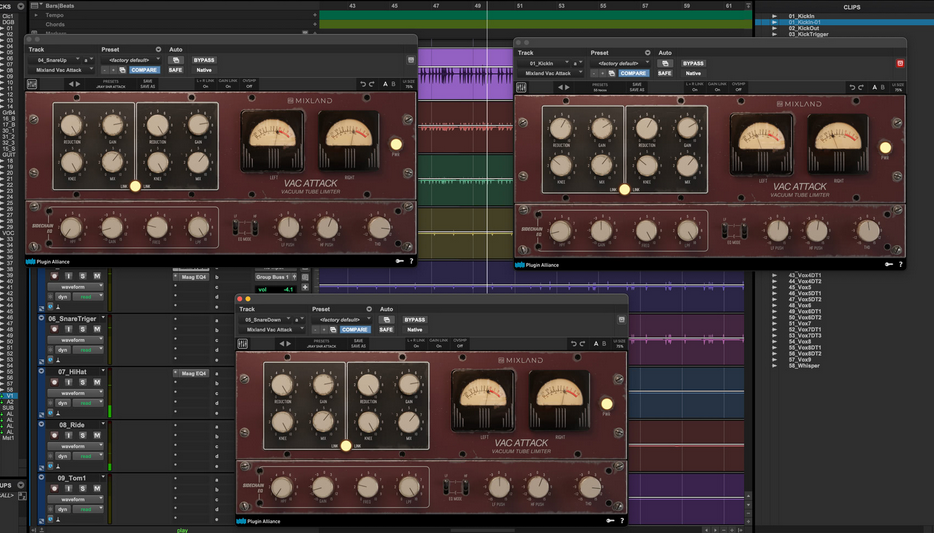Click undo arrow in 01_KickIn plugin toolbar
934x533 pixels.
[x=852, y=87]
